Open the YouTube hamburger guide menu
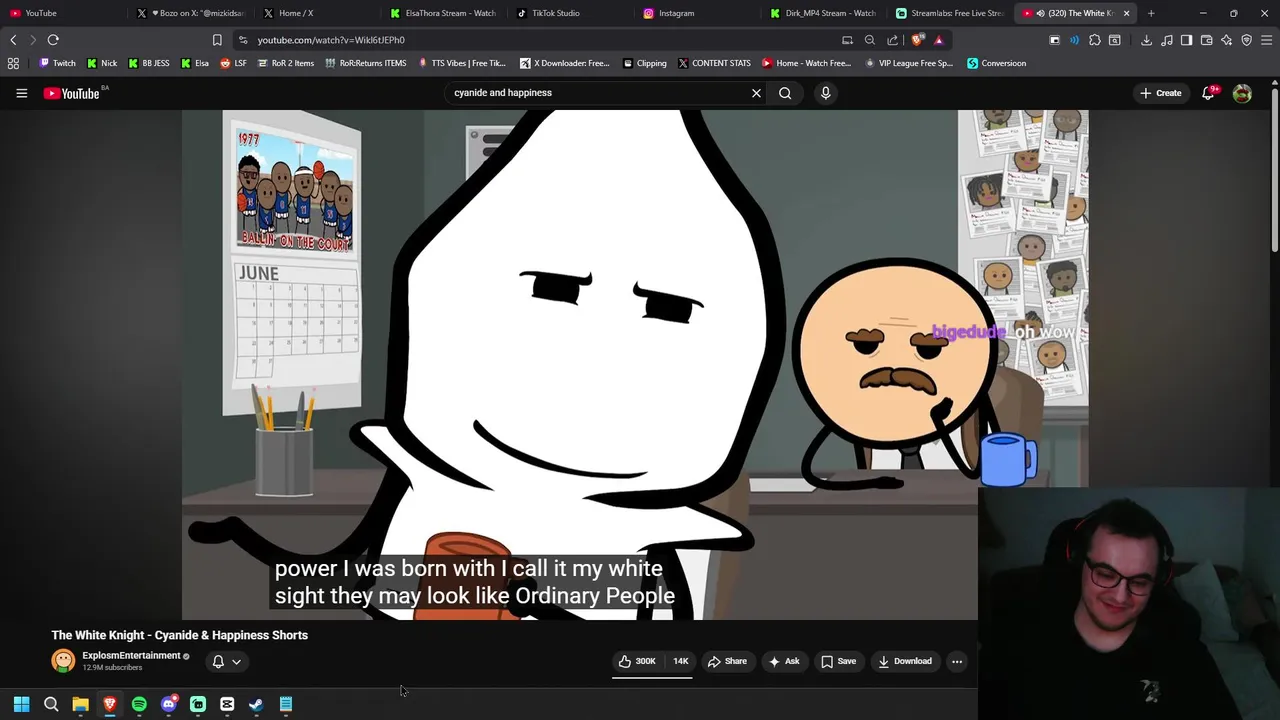Image resolution: width=1280 pixels, height=720 pixels. coord(21,93)
